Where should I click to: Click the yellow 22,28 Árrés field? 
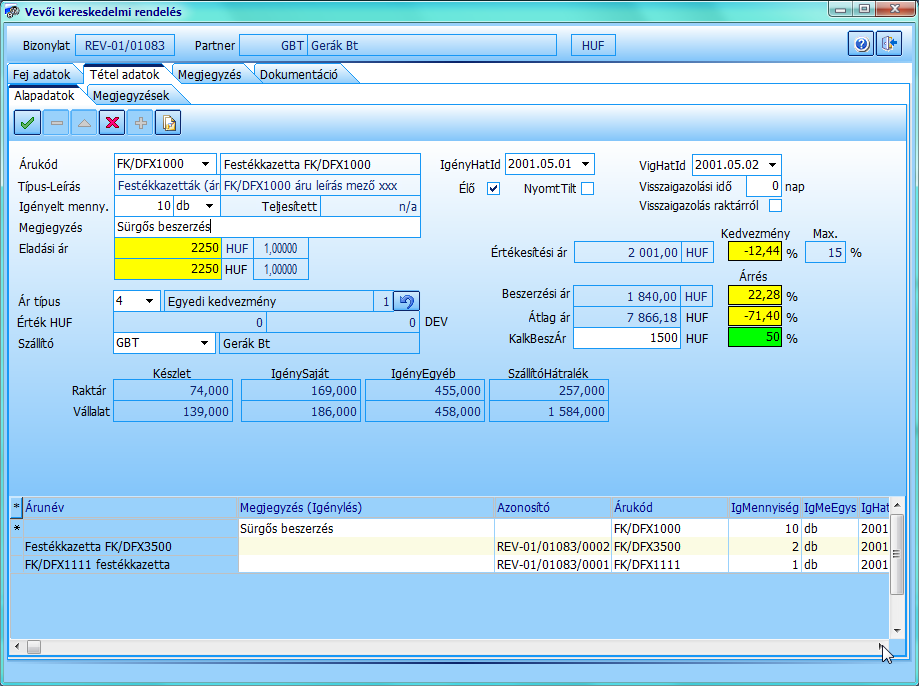coord(755,295)
